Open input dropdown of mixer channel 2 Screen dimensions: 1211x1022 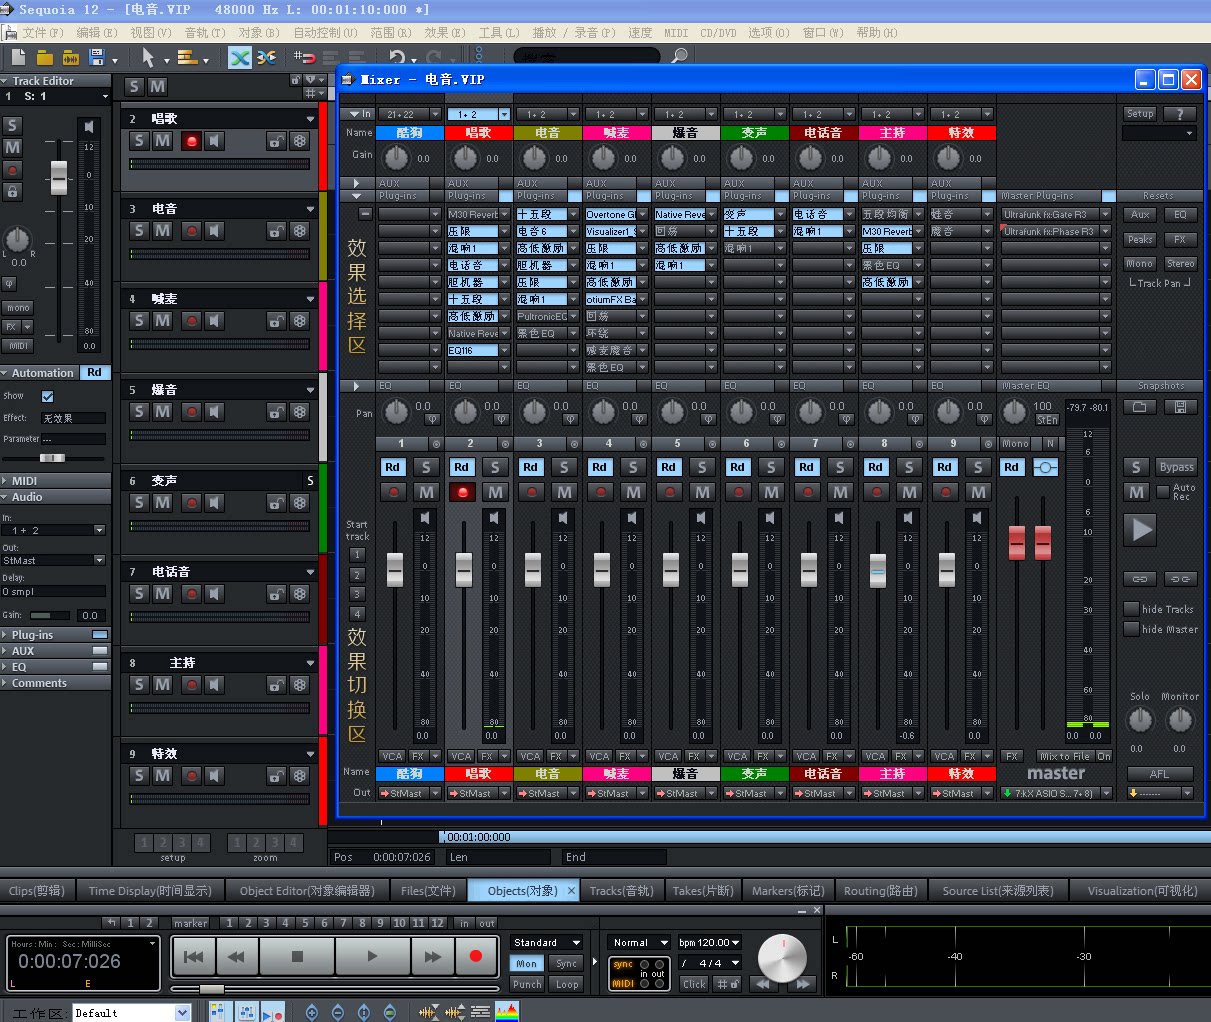click(x=504, y=114)
